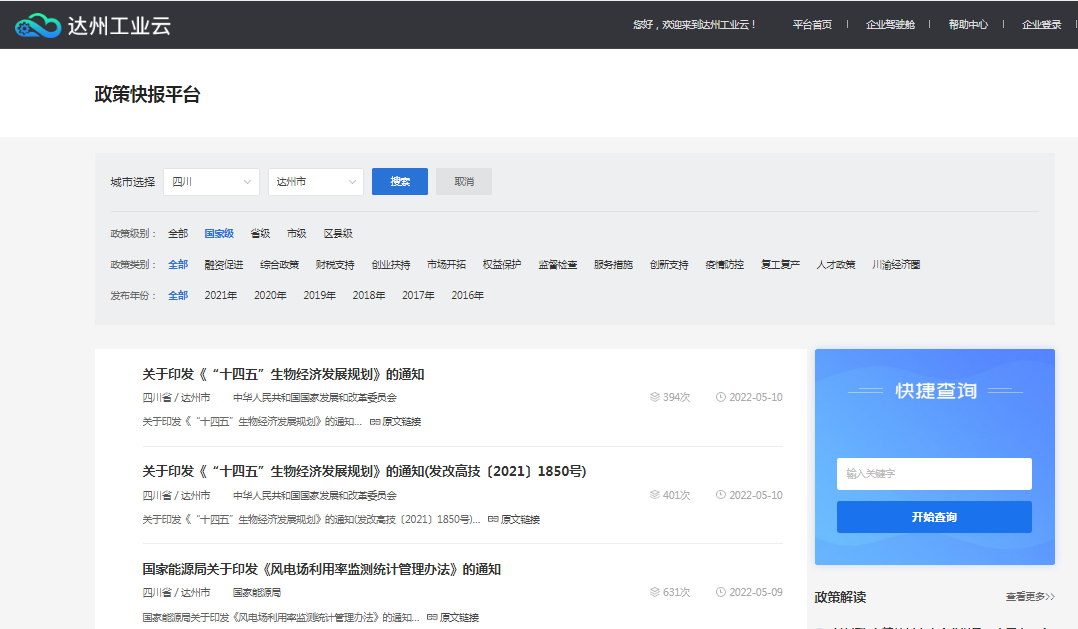
Task: Filter policies by 省级 level
Action: (x=260, y=234)
